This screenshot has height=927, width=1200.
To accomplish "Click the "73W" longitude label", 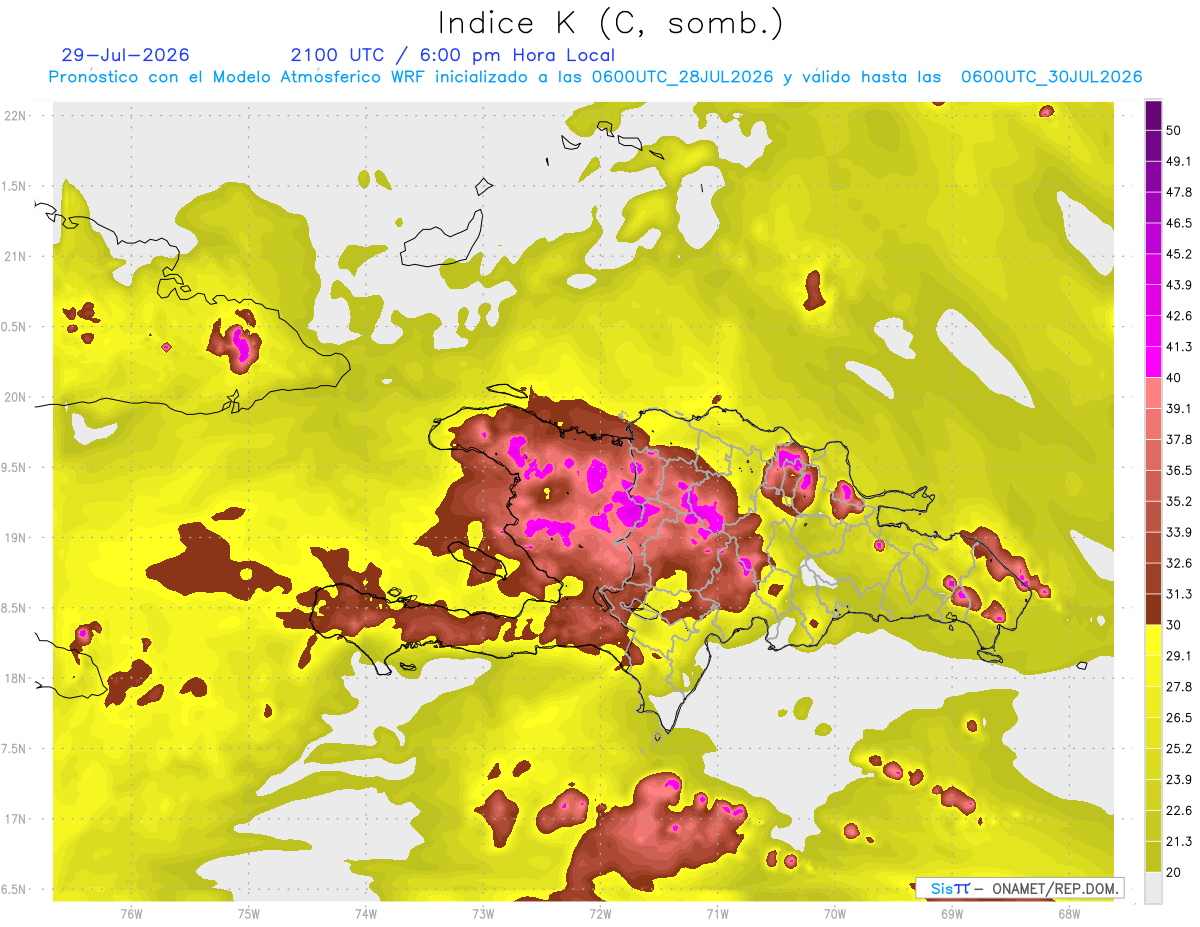I will coord(483,913).
